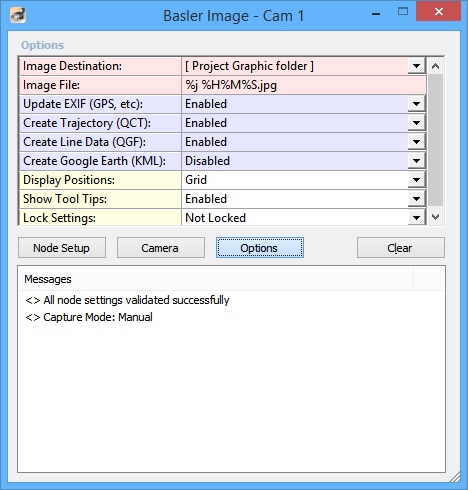Click the 'Enabled' value for Update EXIF
The width and height of the screenshot is (468, 490).
coord(206,104)
